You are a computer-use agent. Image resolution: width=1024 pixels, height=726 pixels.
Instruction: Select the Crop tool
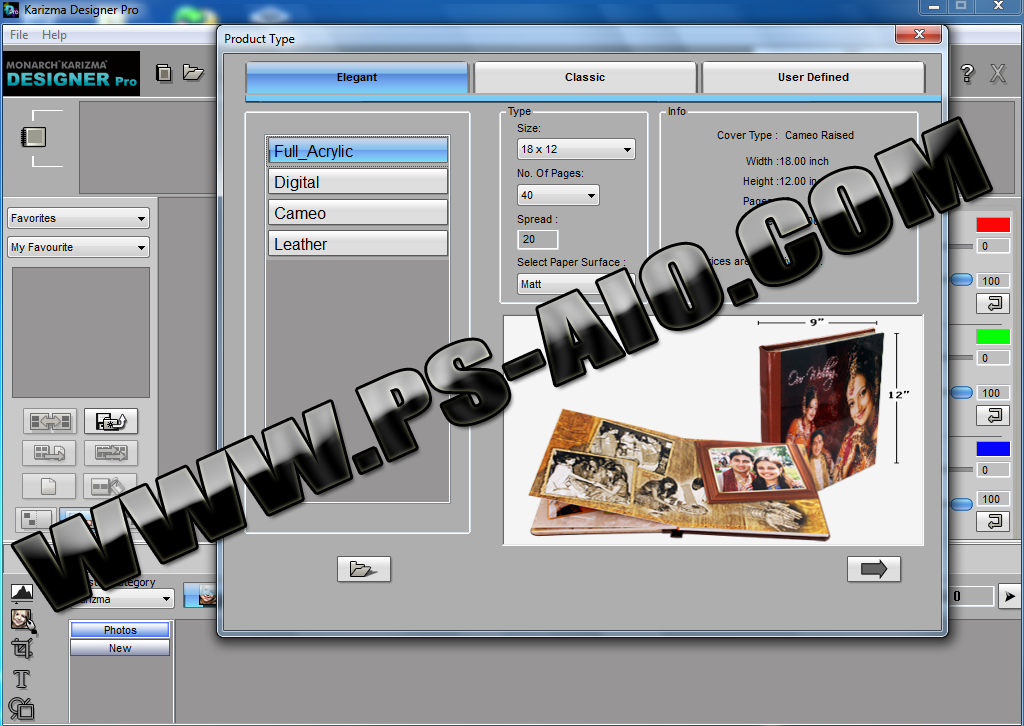tap(22, 648)
